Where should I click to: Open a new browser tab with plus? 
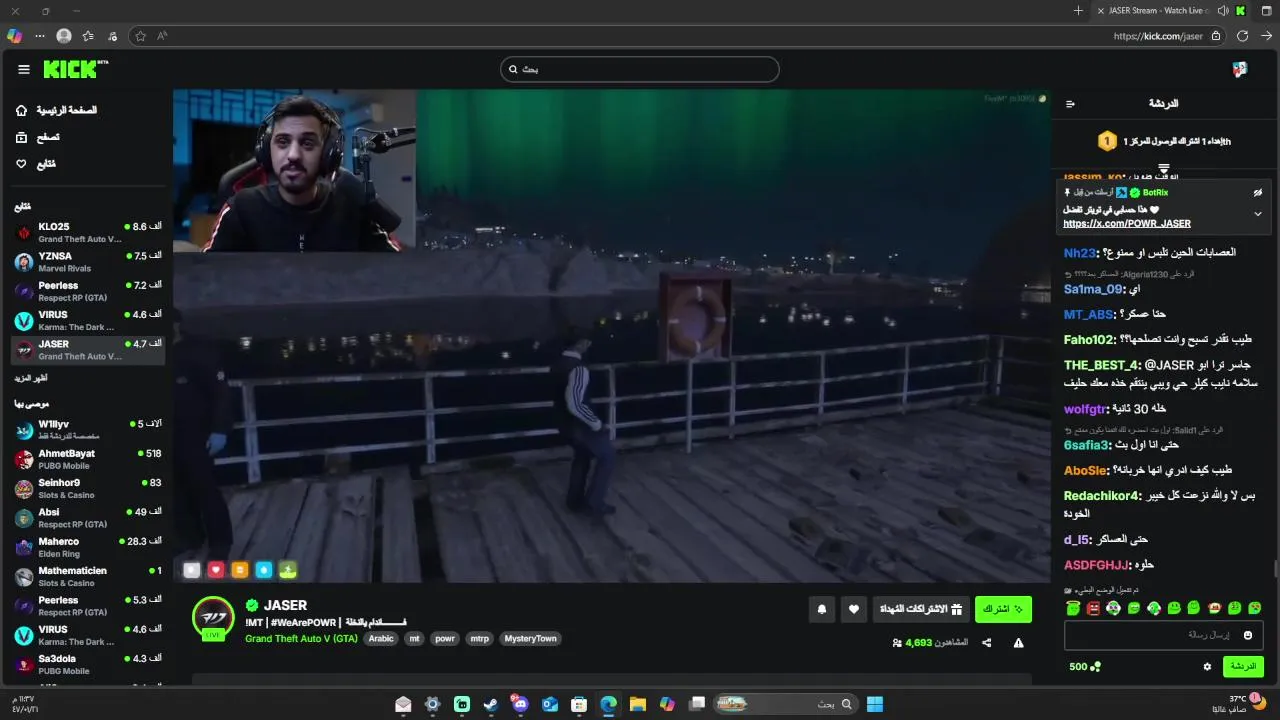(x=1078, y=11)
